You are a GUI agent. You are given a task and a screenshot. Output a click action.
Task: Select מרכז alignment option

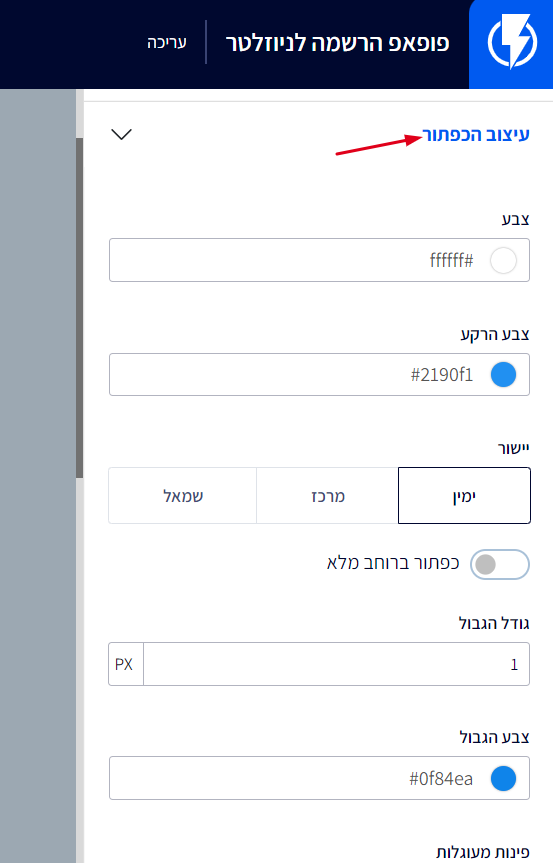tap(327, 495)
